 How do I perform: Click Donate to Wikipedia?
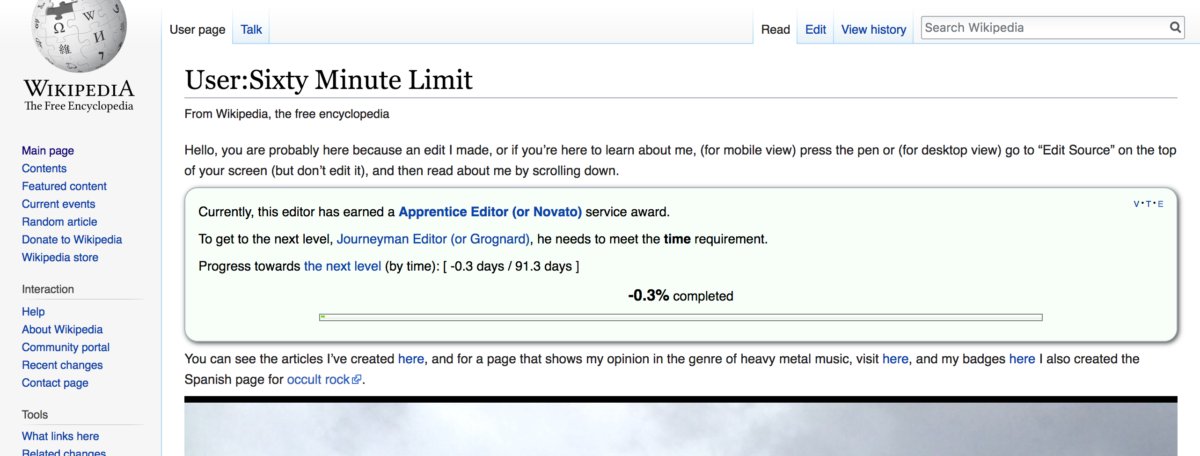tap(72, 240)
